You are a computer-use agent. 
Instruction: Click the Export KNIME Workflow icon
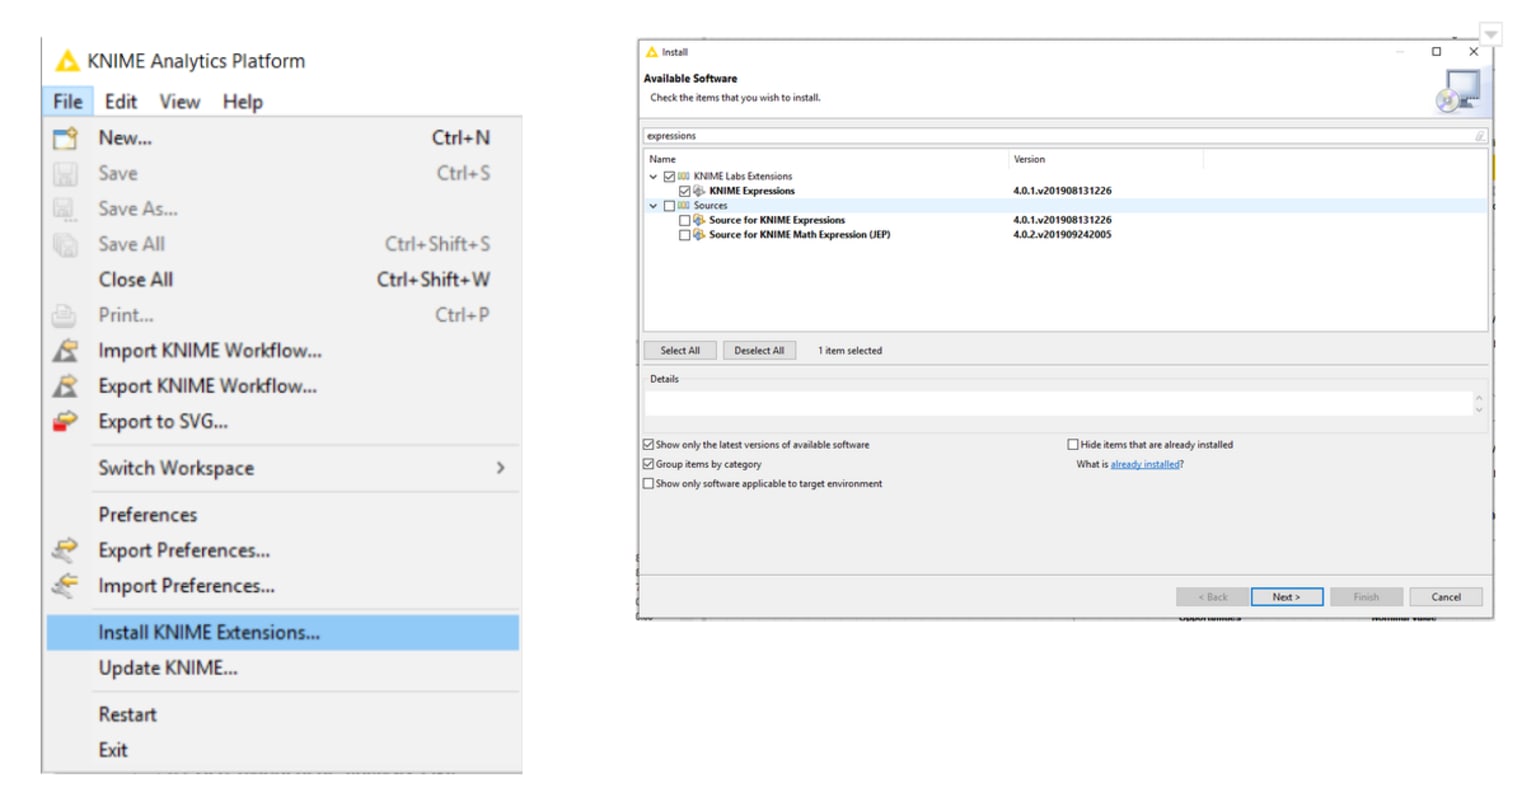point(65,386)
